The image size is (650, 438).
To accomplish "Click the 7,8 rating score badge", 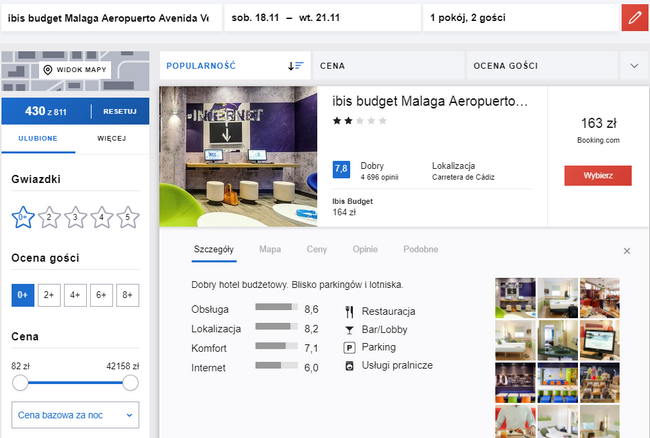I will click(x=340, y=169).
